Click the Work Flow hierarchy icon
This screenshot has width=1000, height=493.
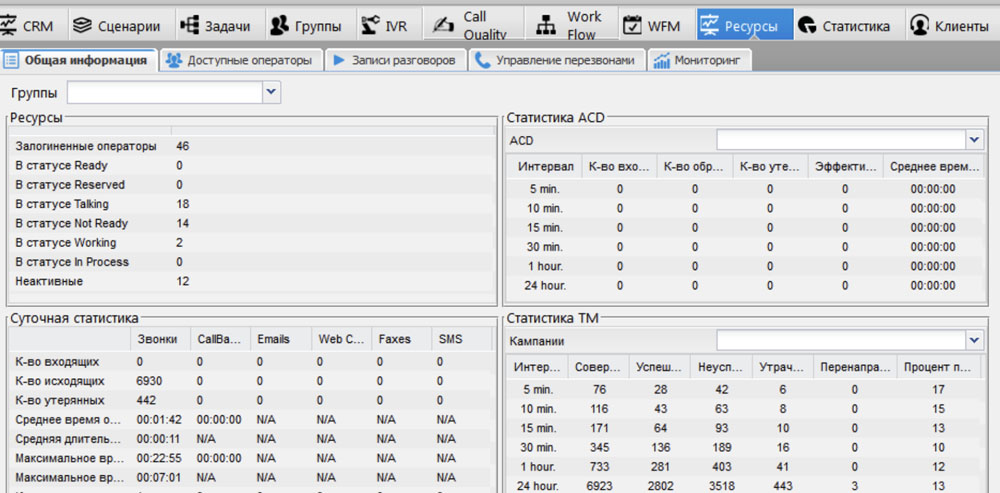(x=545, y=26)
